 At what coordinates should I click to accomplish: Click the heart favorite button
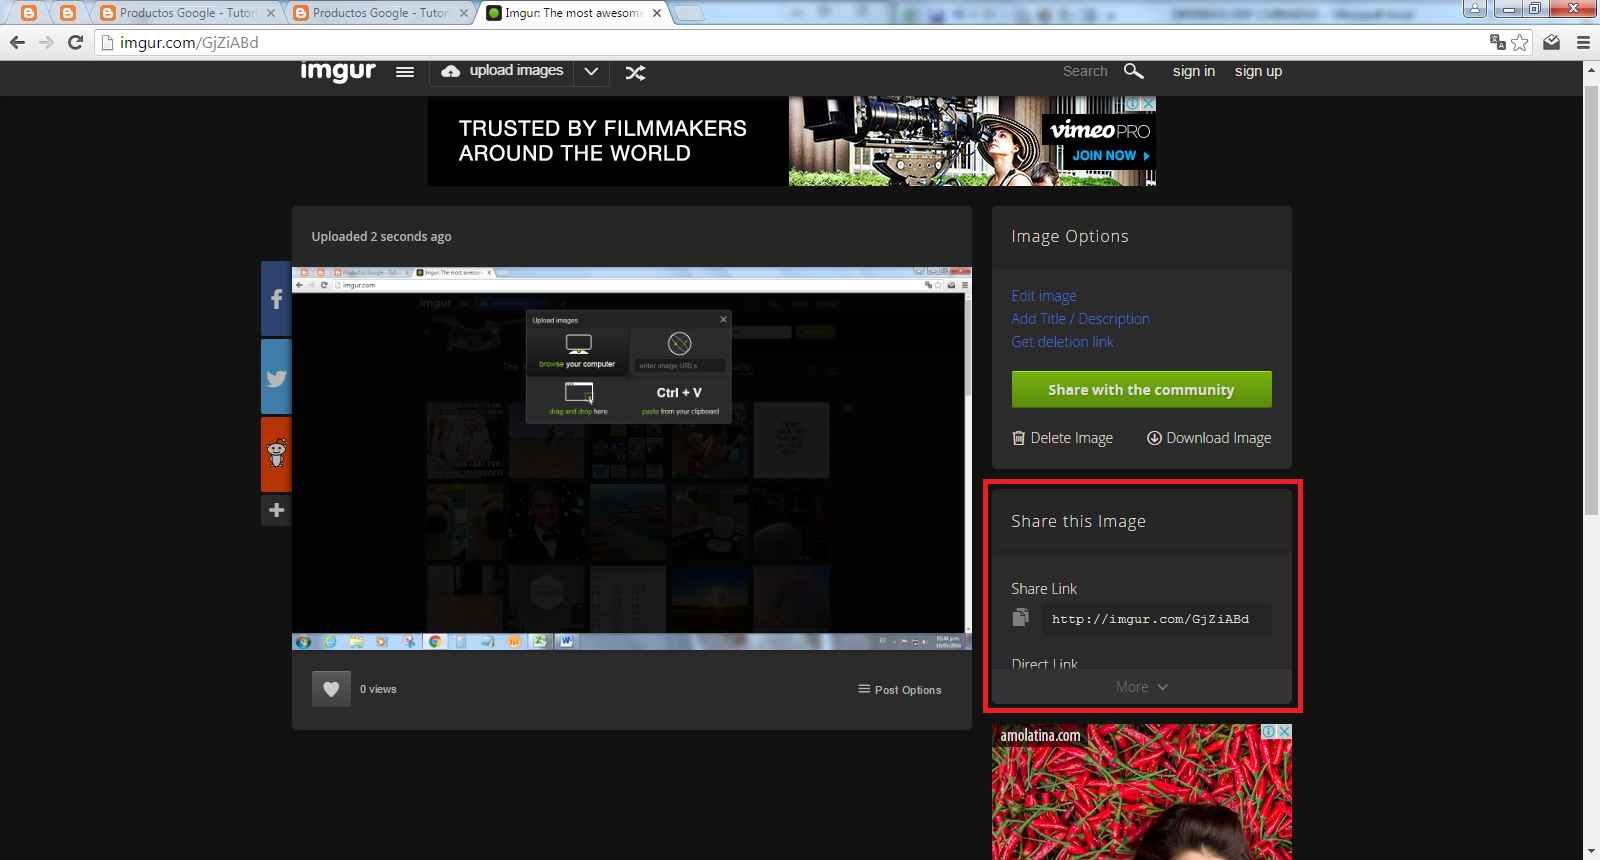coord(331,689)
